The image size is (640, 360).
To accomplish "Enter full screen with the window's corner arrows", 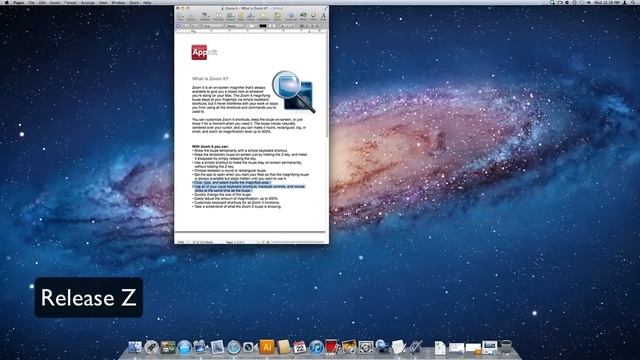I will [x=326, y=8].
